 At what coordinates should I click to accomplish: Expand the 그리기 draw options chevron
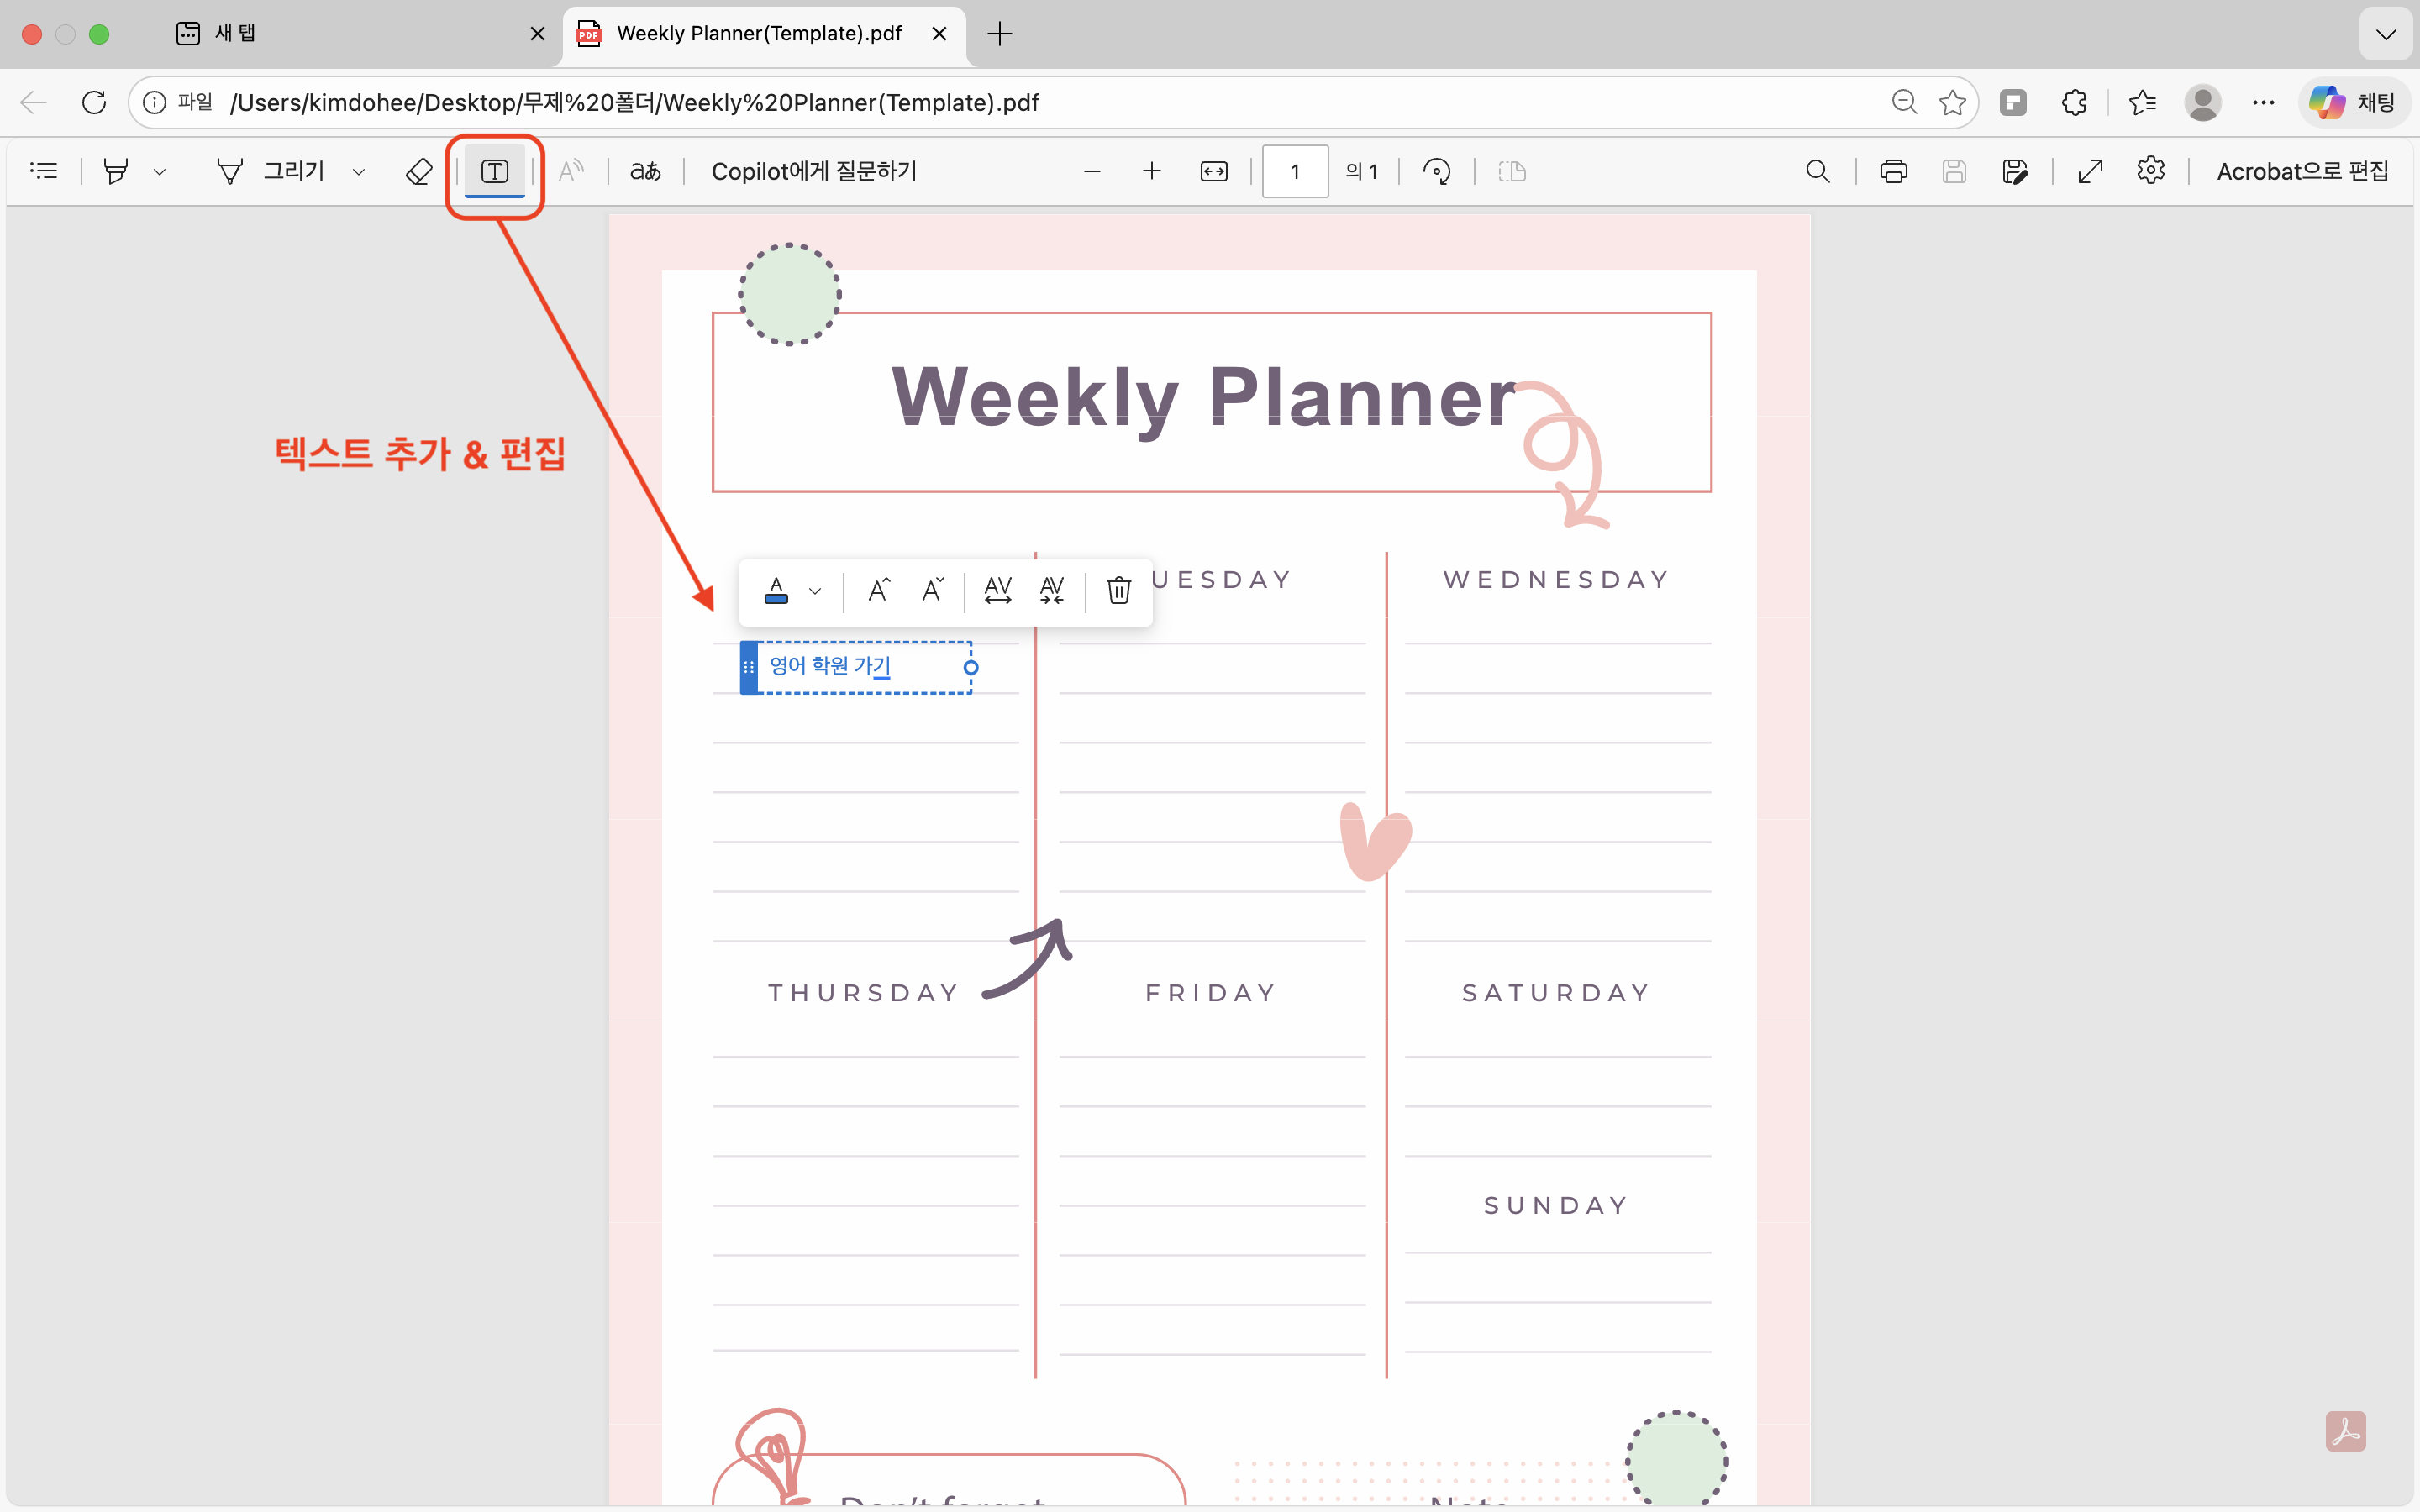[359, 172]
